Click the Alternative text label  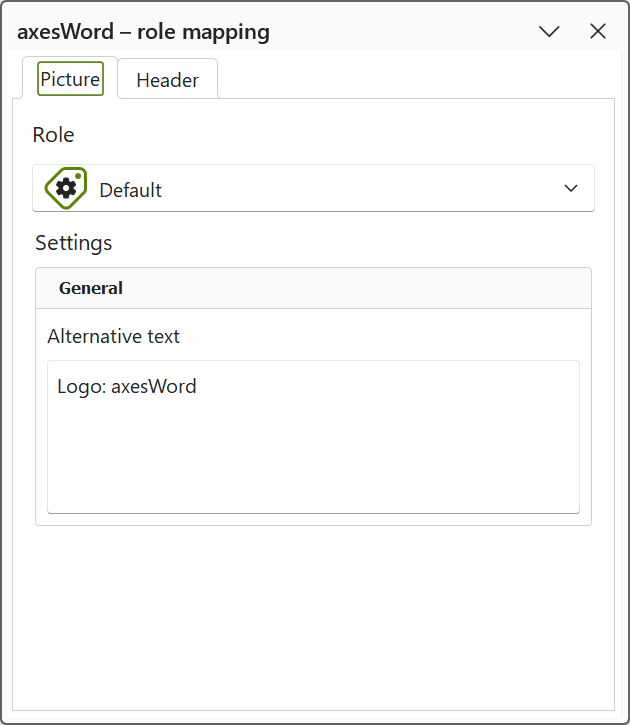[113, 336]
